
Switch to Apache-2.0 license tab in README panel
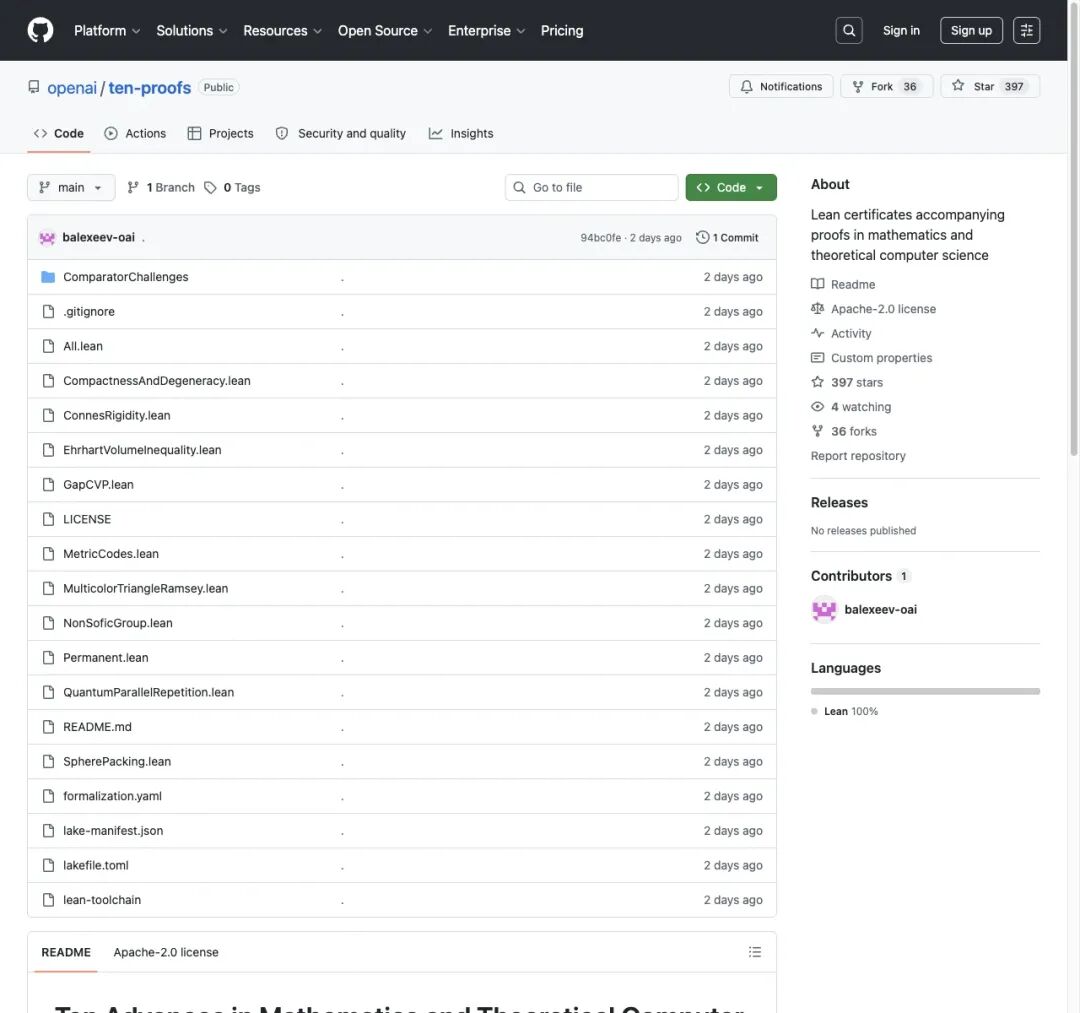tap(166, 952)
